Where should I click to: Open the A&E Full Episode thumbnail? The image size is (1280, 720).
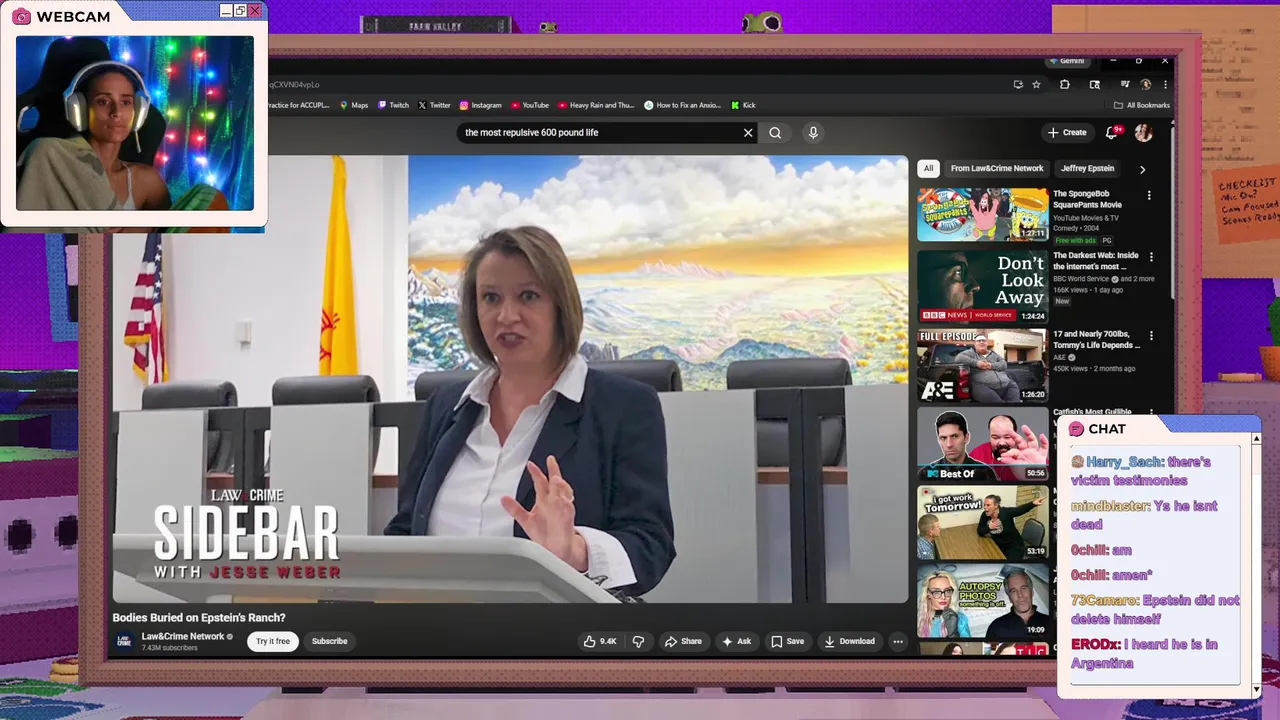coord(983,365)
